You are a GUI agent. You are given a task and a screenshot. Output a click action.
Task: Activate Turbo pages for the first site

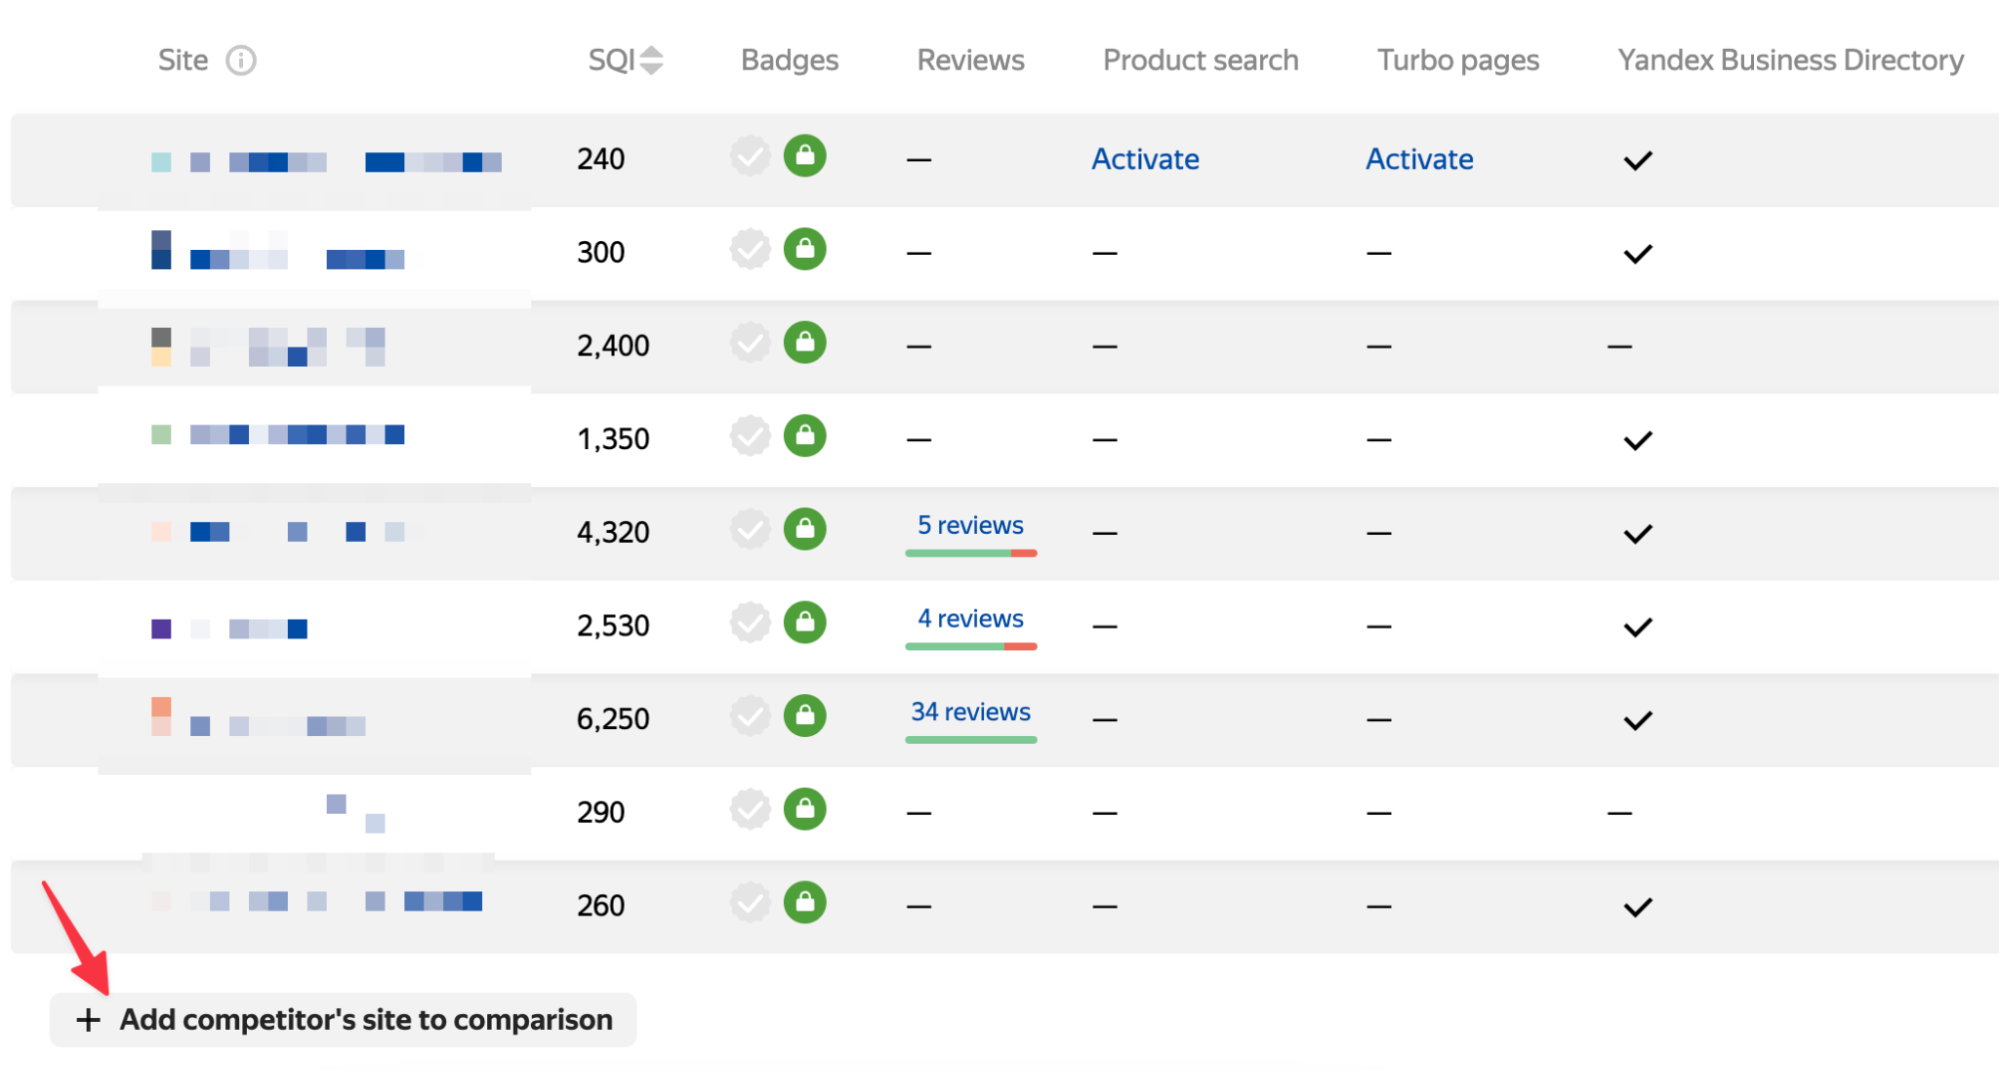1419,159
